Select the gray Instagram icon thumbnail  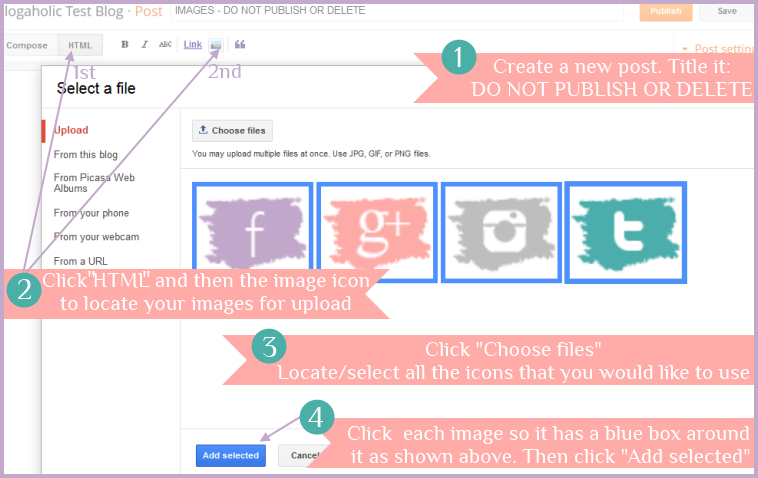pyautogui.click(x=501, y=232)
